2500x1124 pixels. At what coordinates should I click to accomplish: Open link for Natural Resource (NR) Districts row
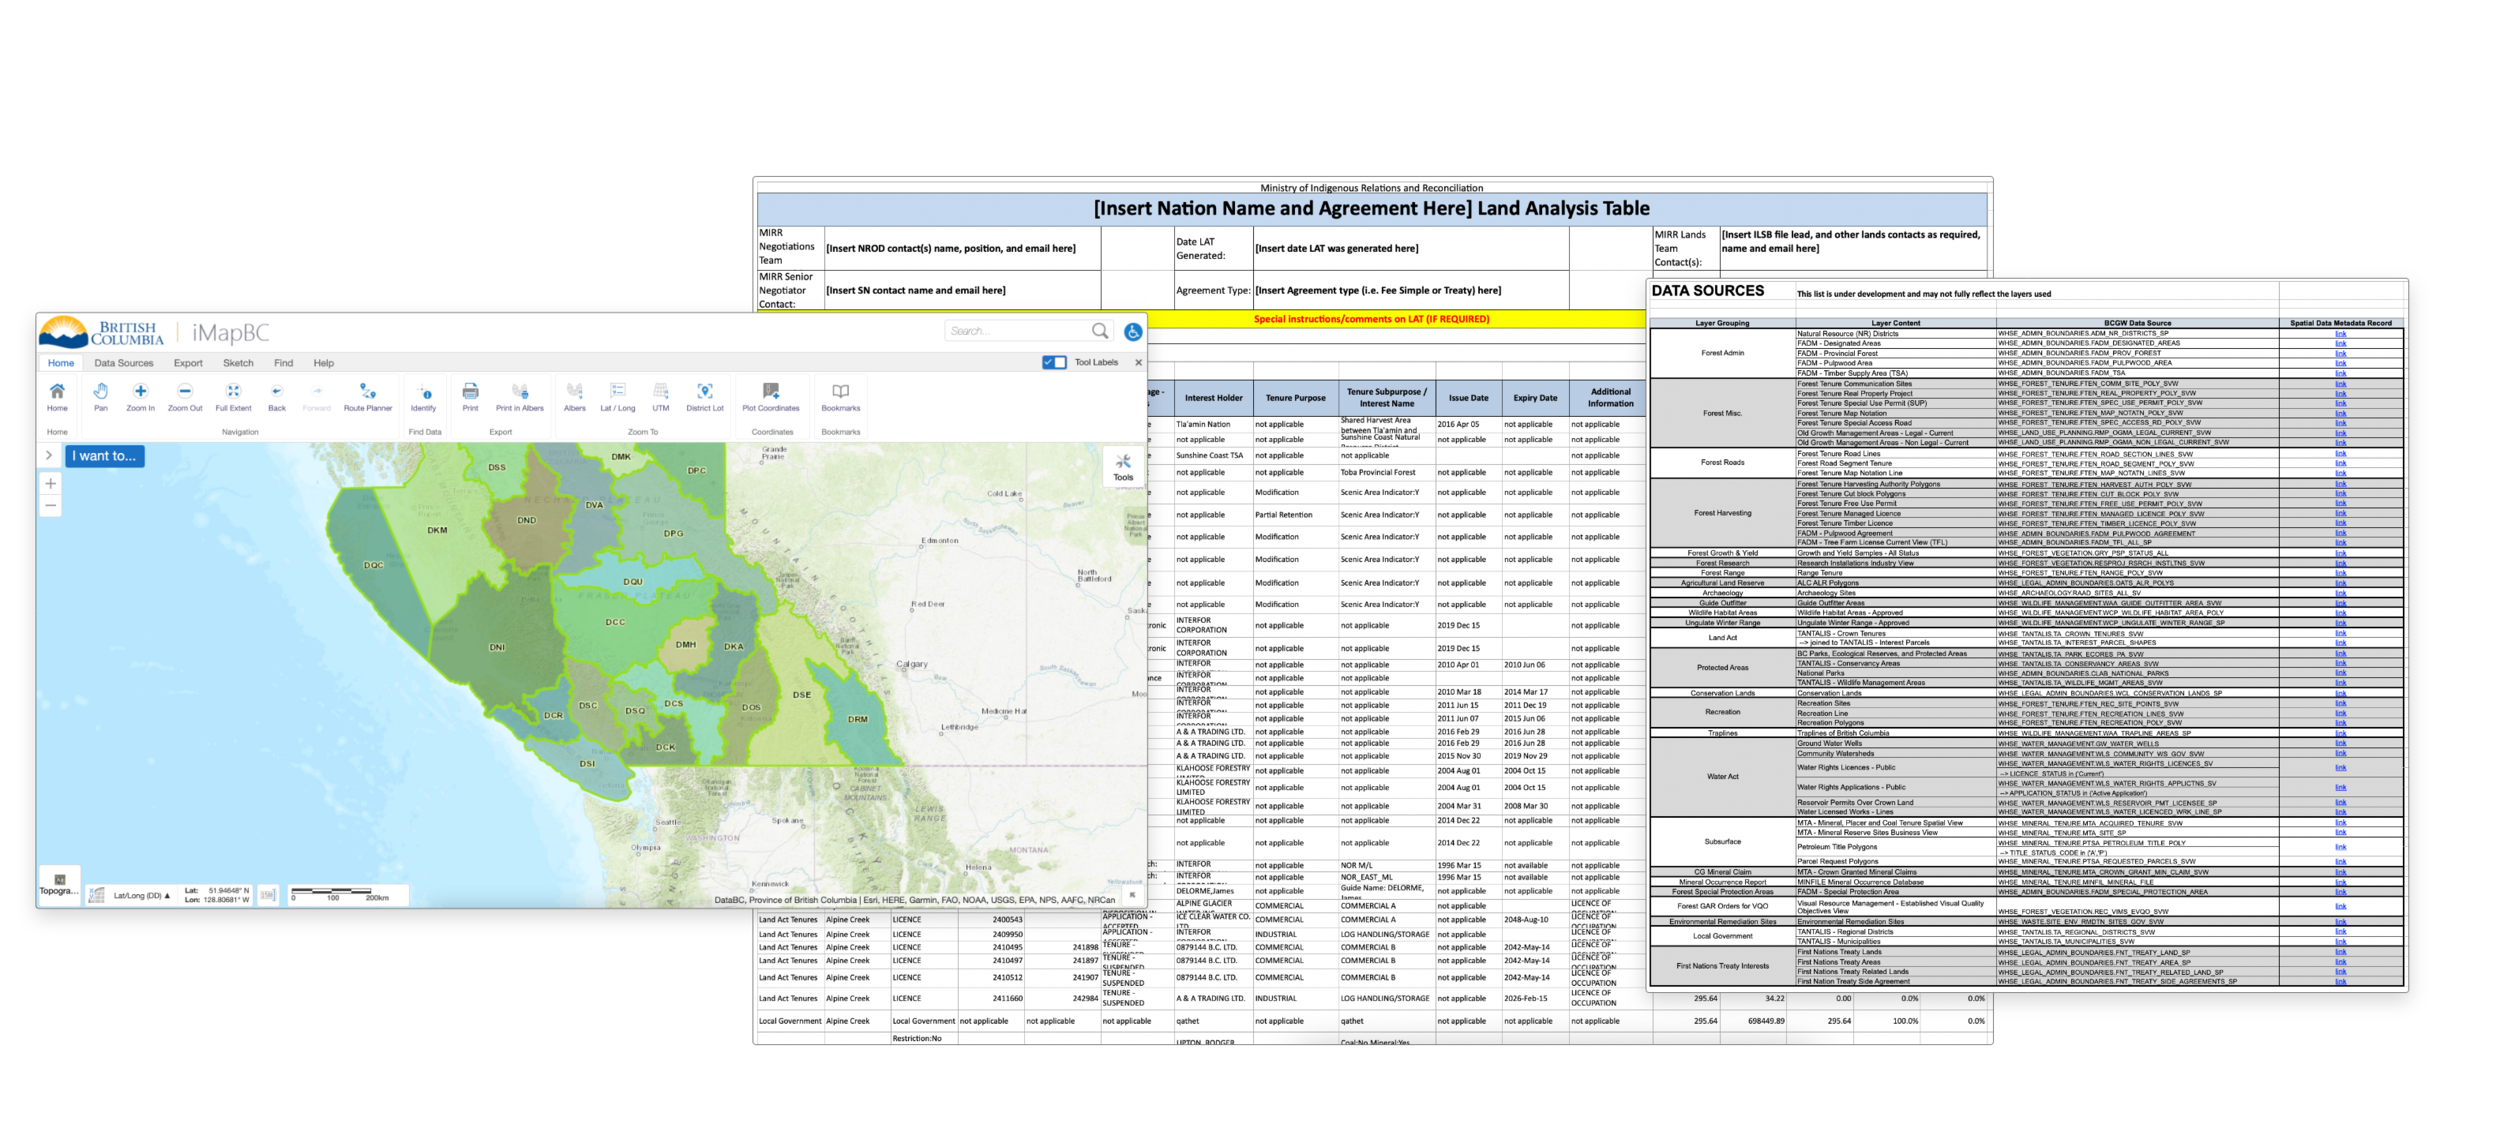click(2340, 333)
